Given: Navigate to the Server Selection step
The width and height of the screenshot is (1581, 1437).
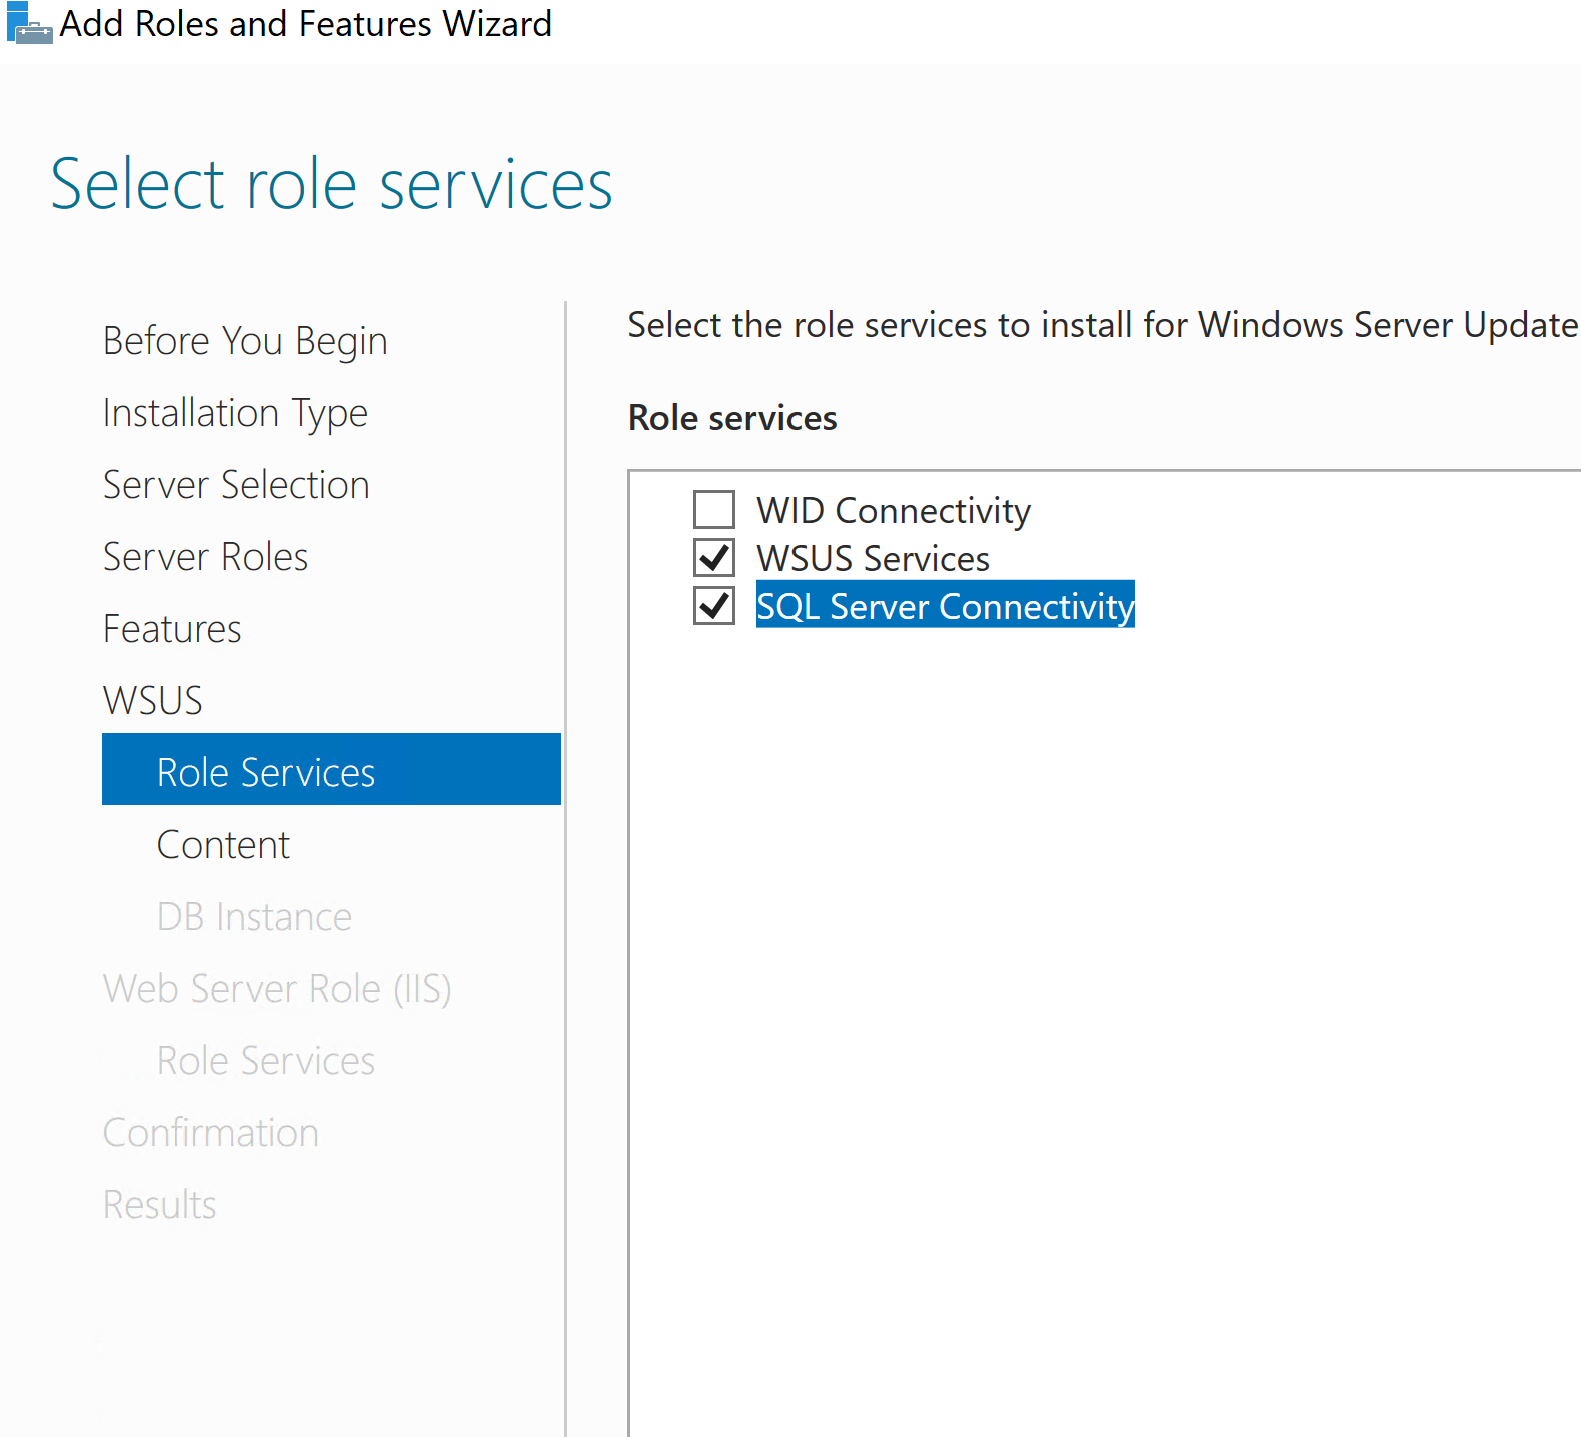Looking at the screenshot, I should [x=236, y=485].
